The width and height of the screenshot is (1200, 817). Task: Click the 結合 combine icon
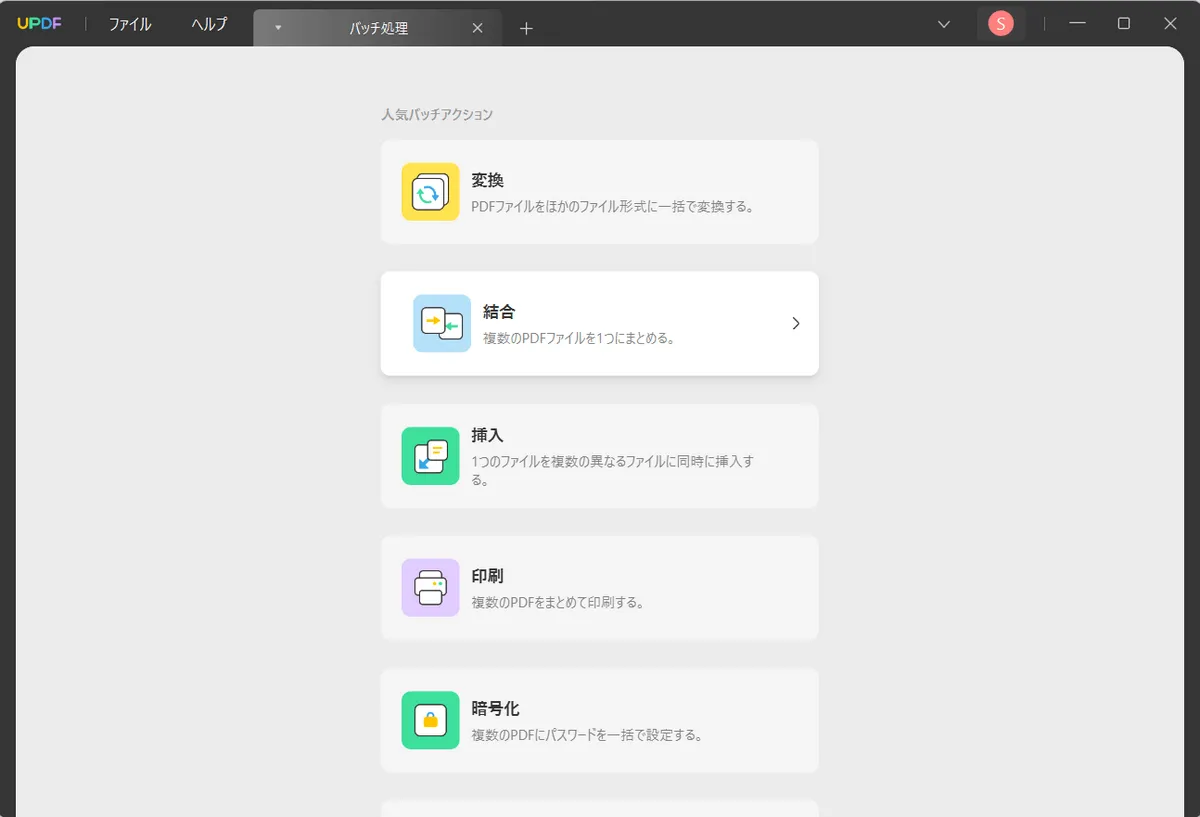point(442,323)
